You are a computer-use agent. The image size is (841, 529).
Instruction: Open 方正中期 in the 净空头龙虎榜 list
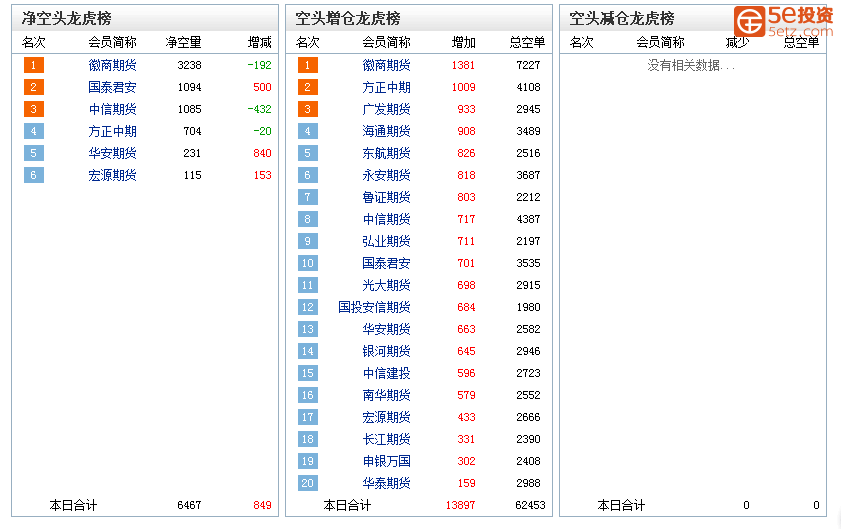pyautogui.click(x=112, y=131)
